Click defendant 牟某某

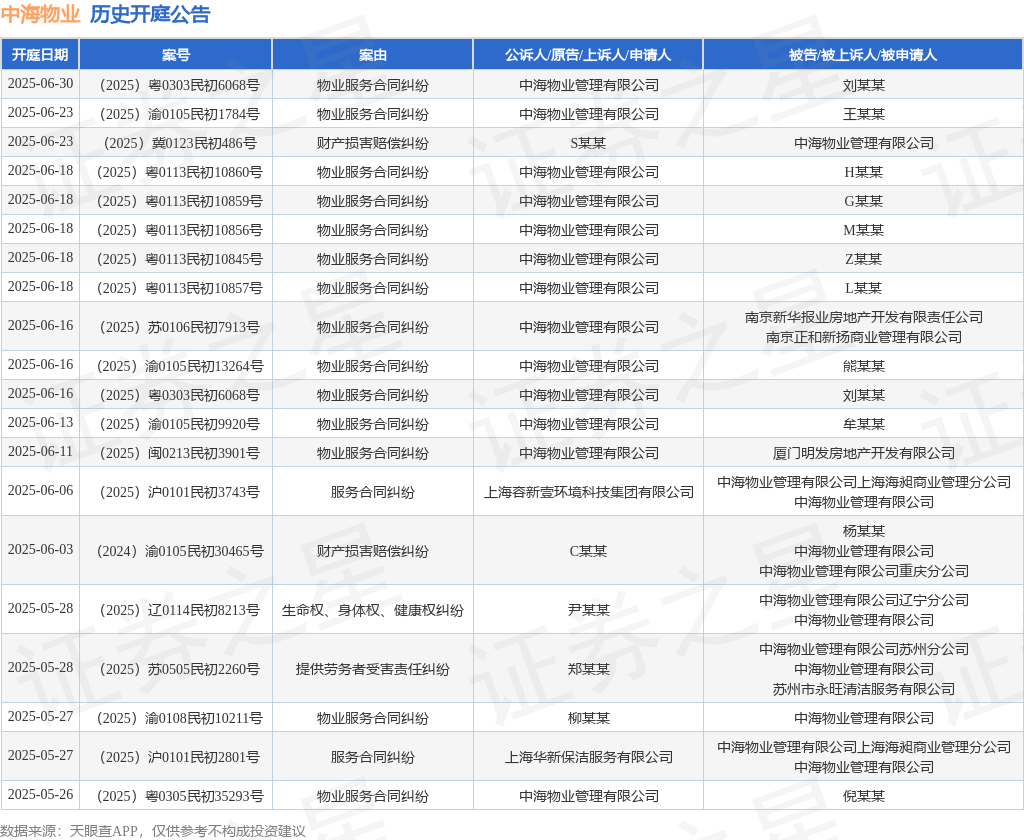pyautogui.click(x=863, y=425)
